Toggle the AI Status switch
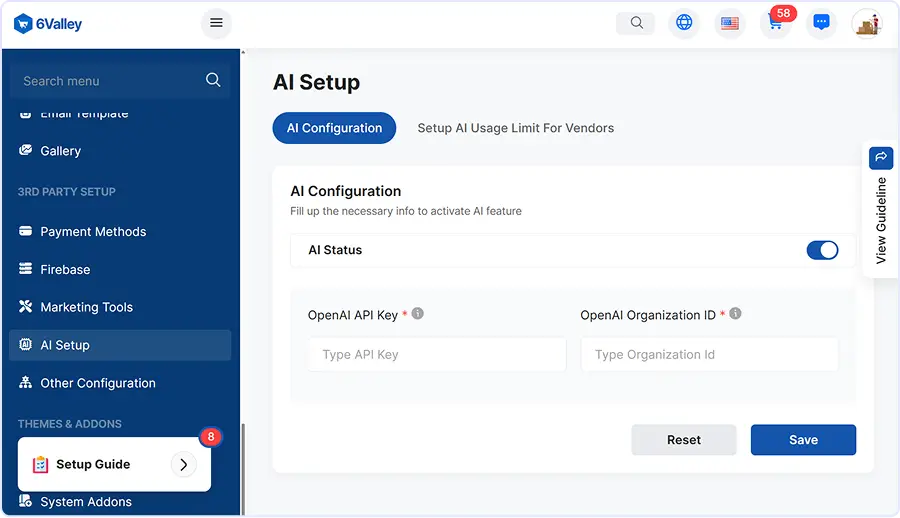The height and width of the screenshot is (518, 900). pyautogui.click(x=823, y=250)
